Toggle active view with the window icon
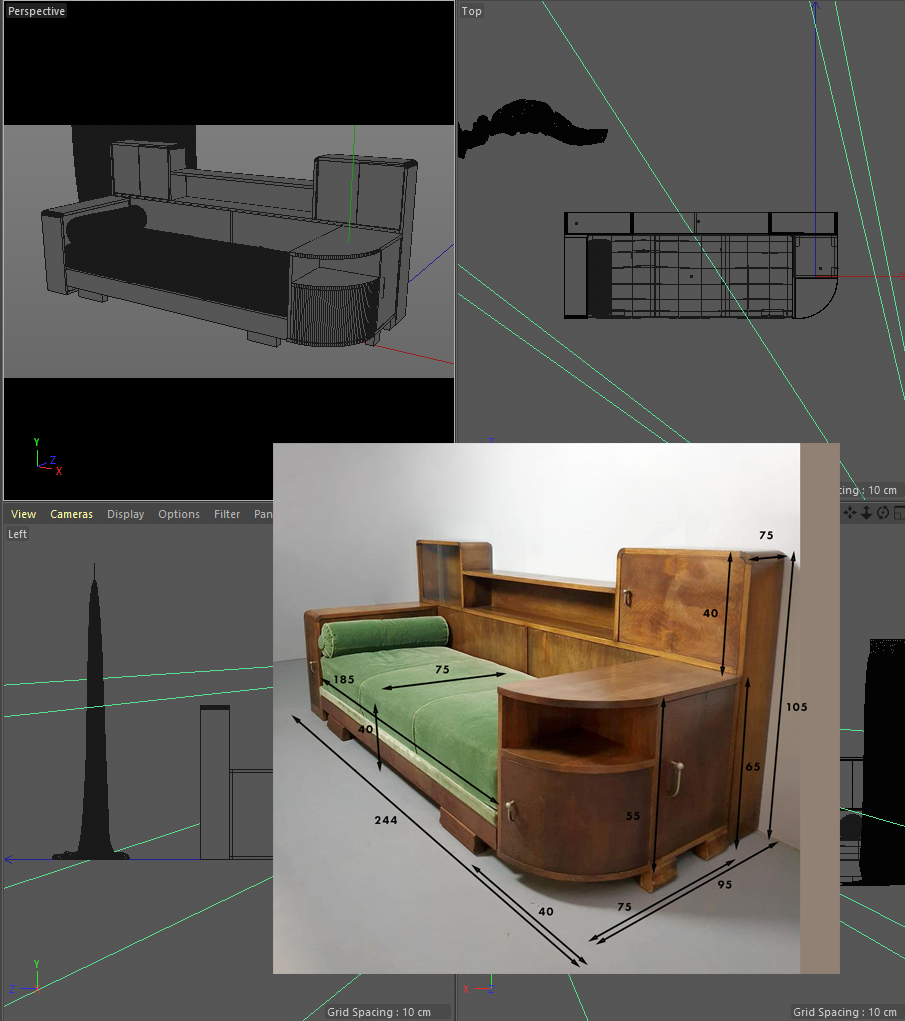Image resolution: width=905 pixels, height=1021 pixels. [899, 513]
